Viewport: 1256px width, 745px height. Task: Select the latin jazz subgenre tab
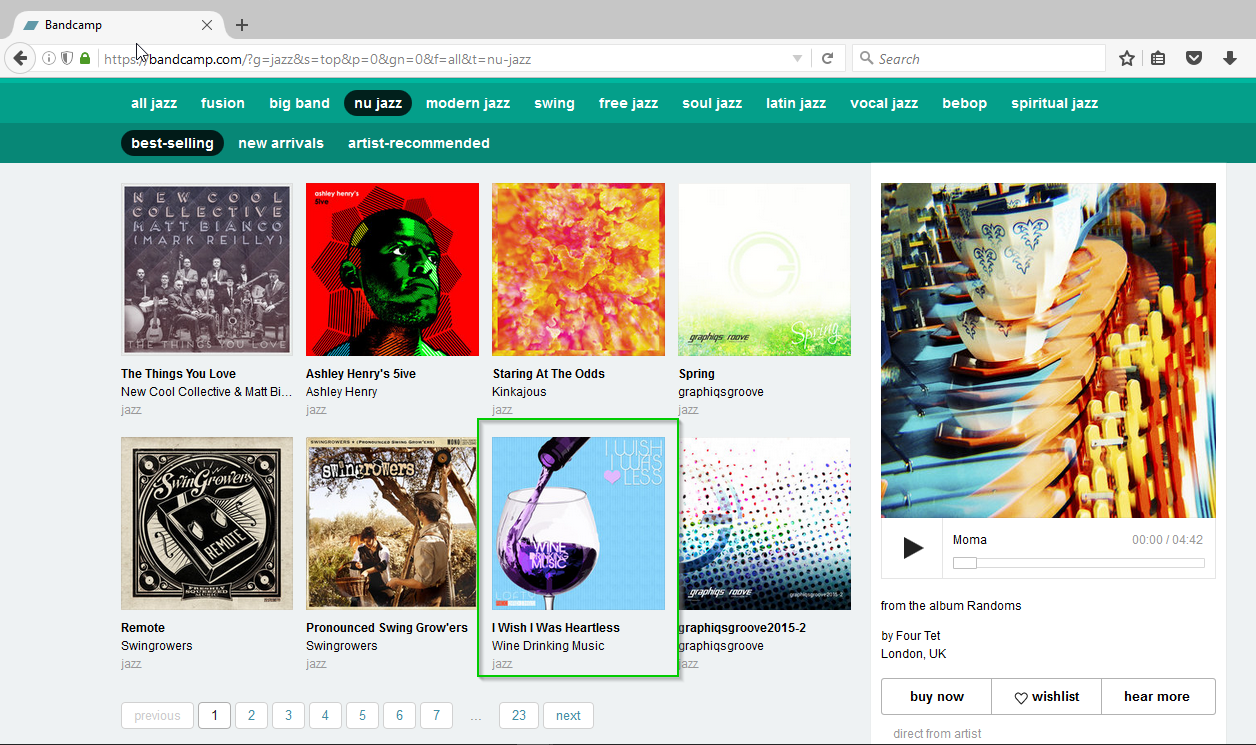coord(796,103)
